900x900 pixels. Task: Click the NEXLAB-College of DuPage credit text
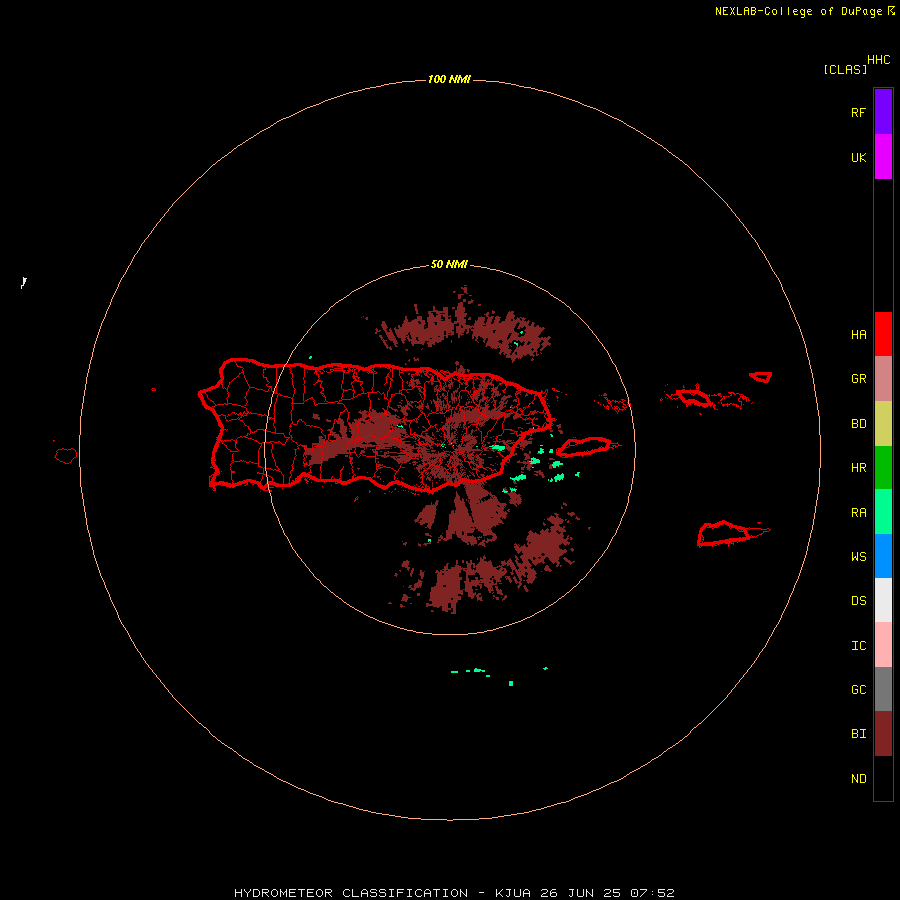click(798, 11)
